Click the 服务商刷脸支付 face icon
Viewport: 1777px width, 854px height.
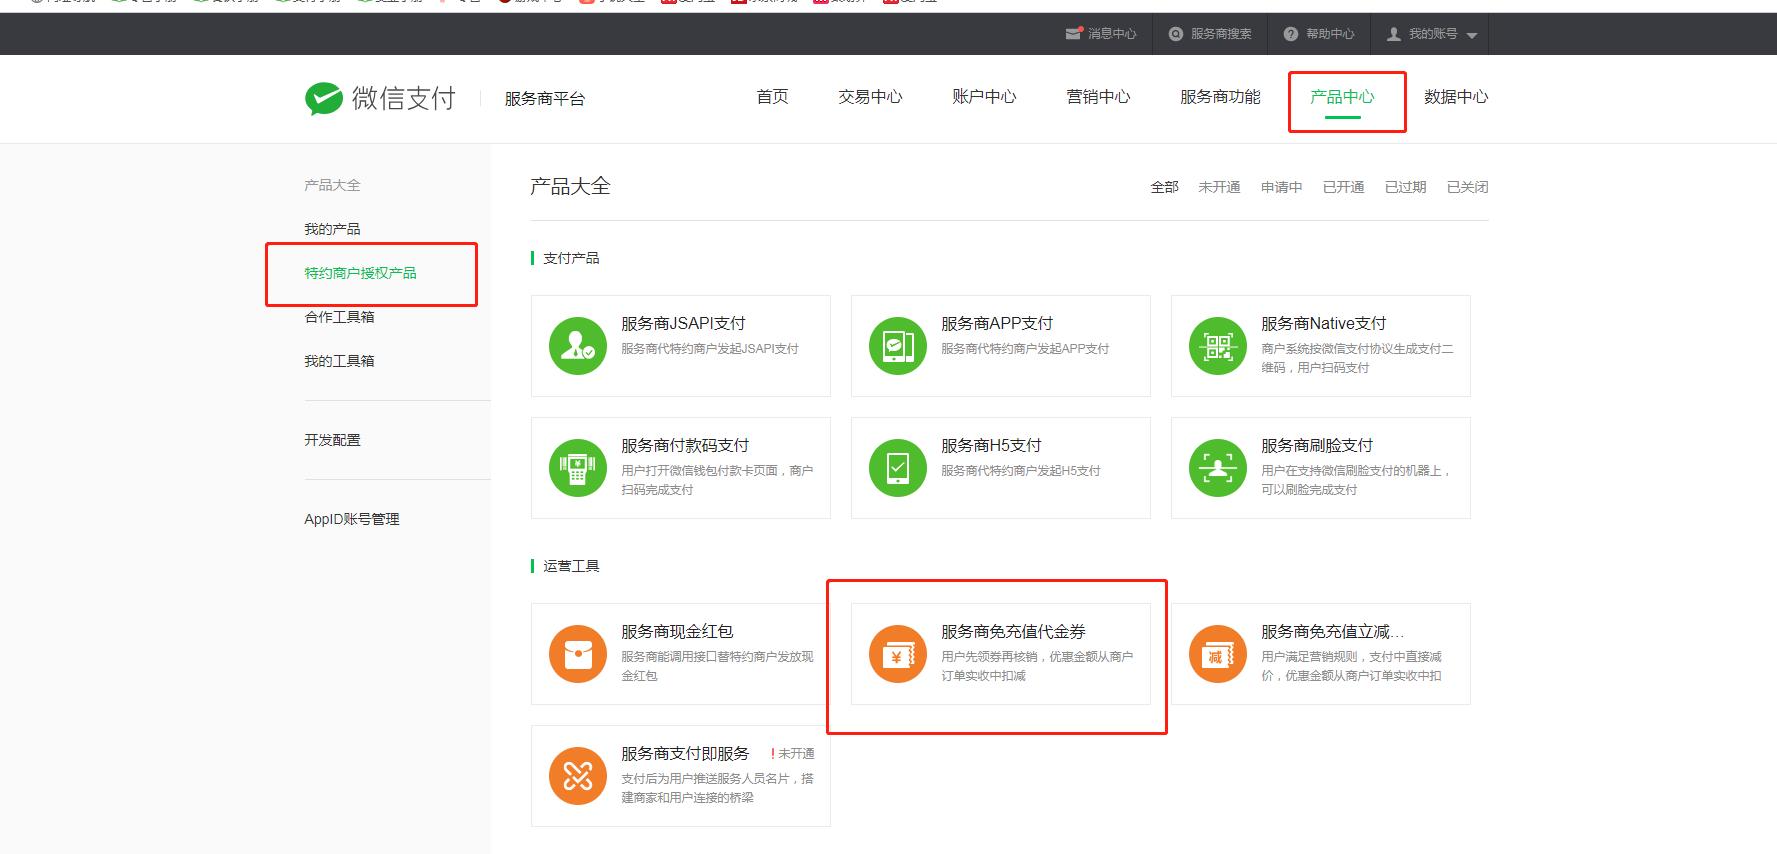(x=1218, y=468)
